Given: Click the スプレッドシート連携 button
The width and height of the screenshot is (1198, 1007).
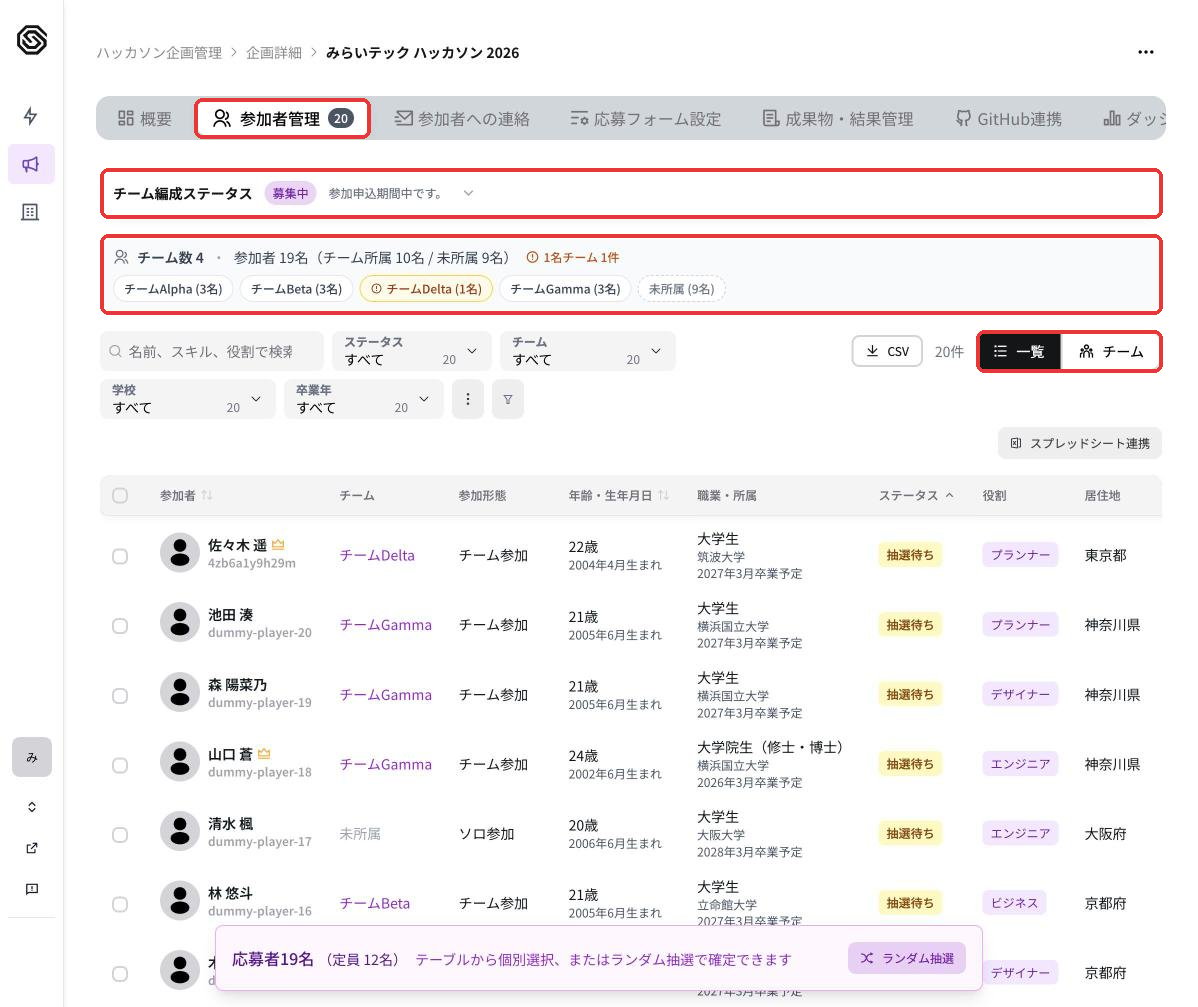Looking at the screenshot, I should [1080, 443].
